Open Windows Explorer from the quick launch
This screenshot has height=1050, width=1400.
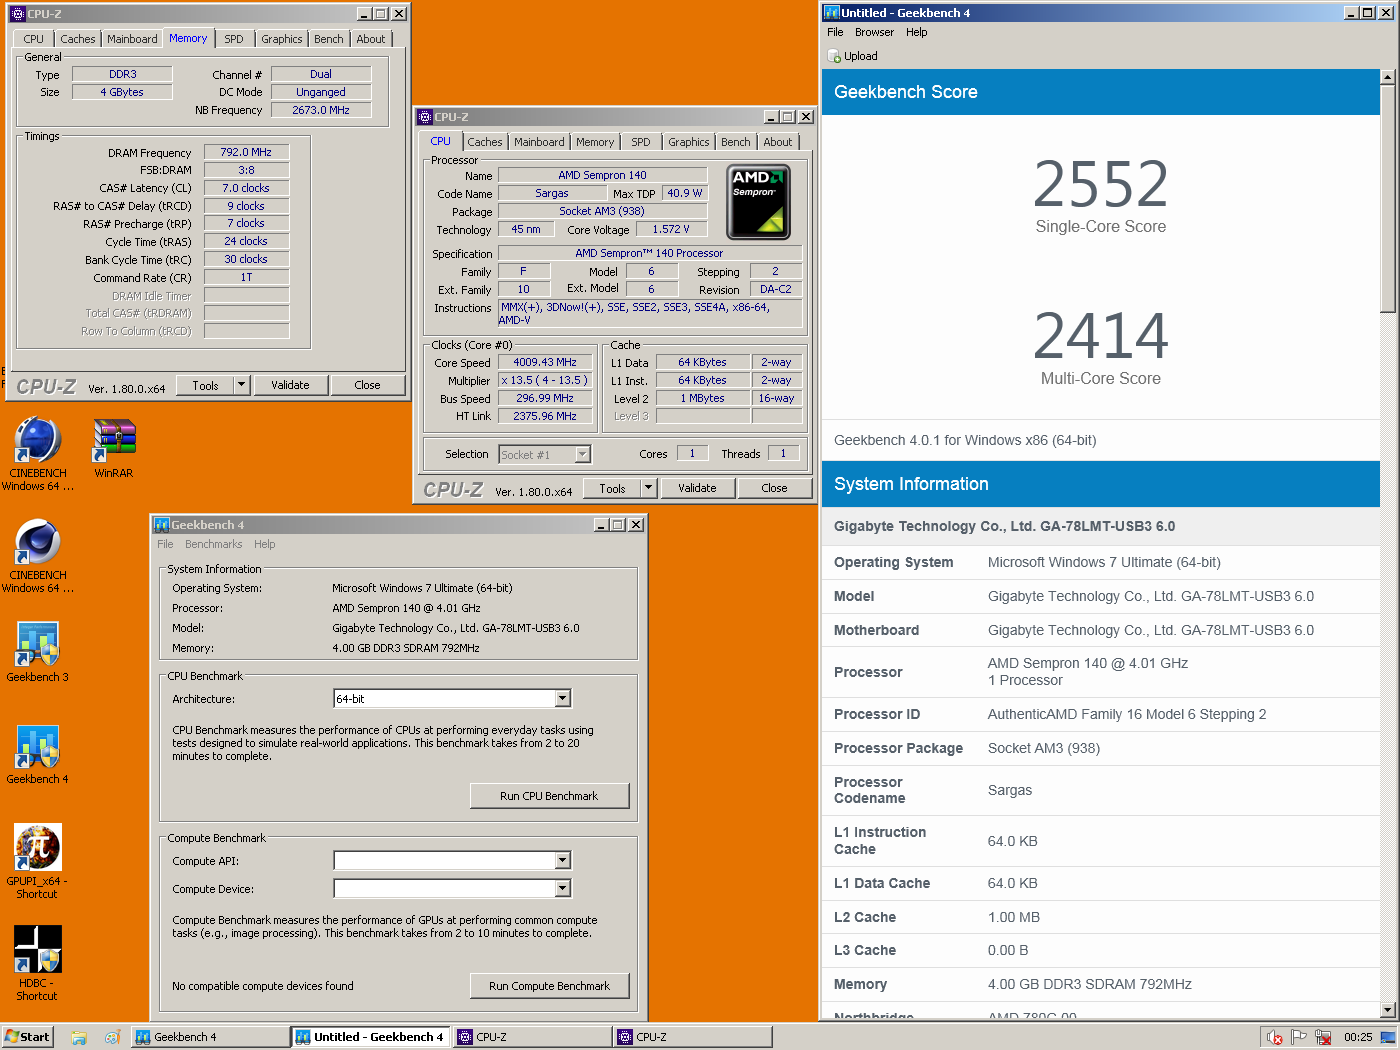pyautogui.click(x=79, y=1038)
